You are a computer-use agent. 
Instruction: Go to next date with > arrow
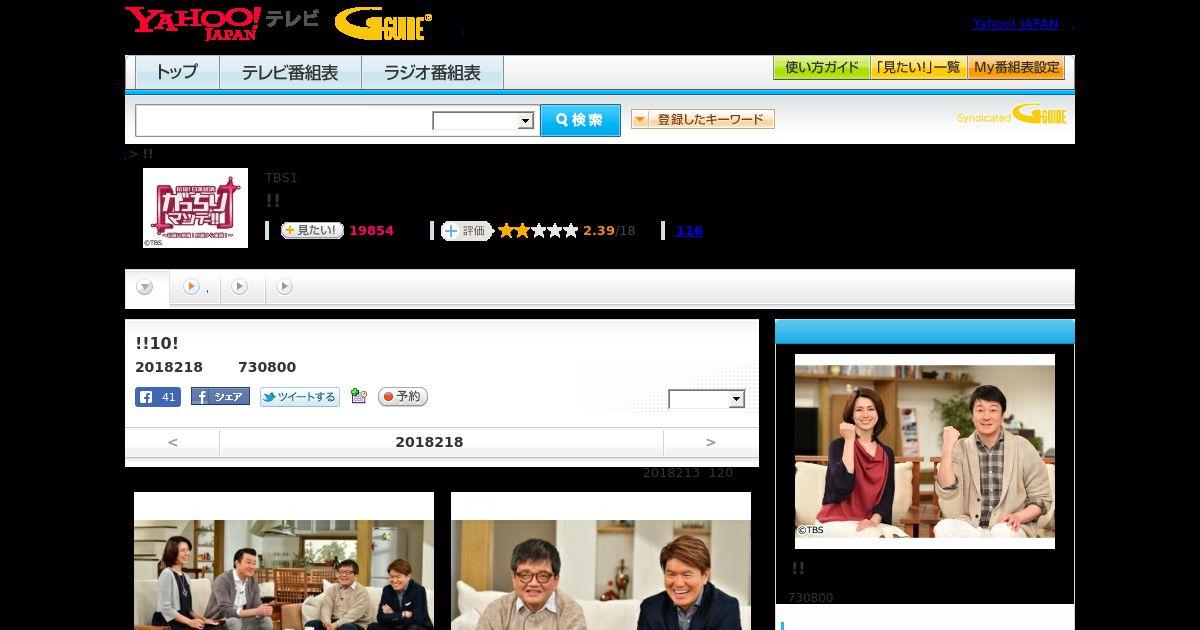711,442
